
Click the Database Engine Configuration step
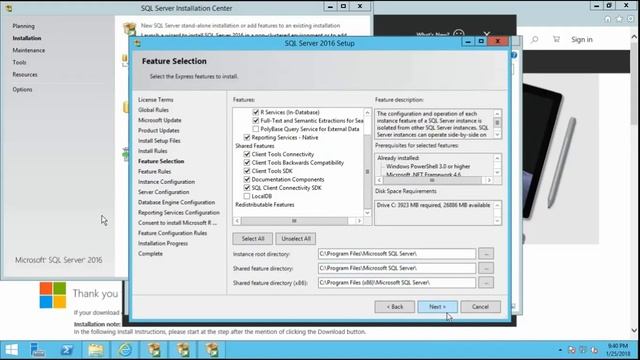click(176, 202)
